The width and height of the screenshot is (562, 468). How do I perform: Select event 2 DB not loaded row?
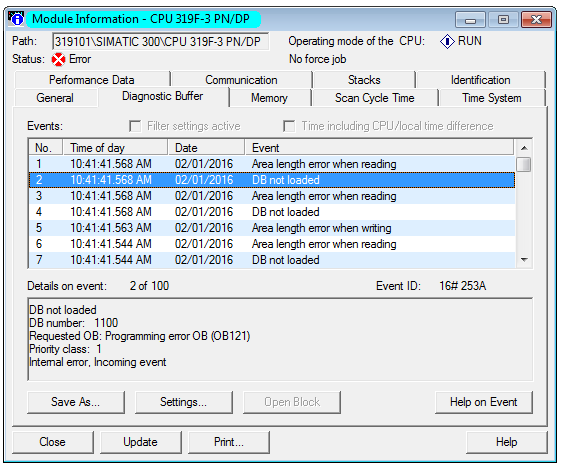(272, 180)
